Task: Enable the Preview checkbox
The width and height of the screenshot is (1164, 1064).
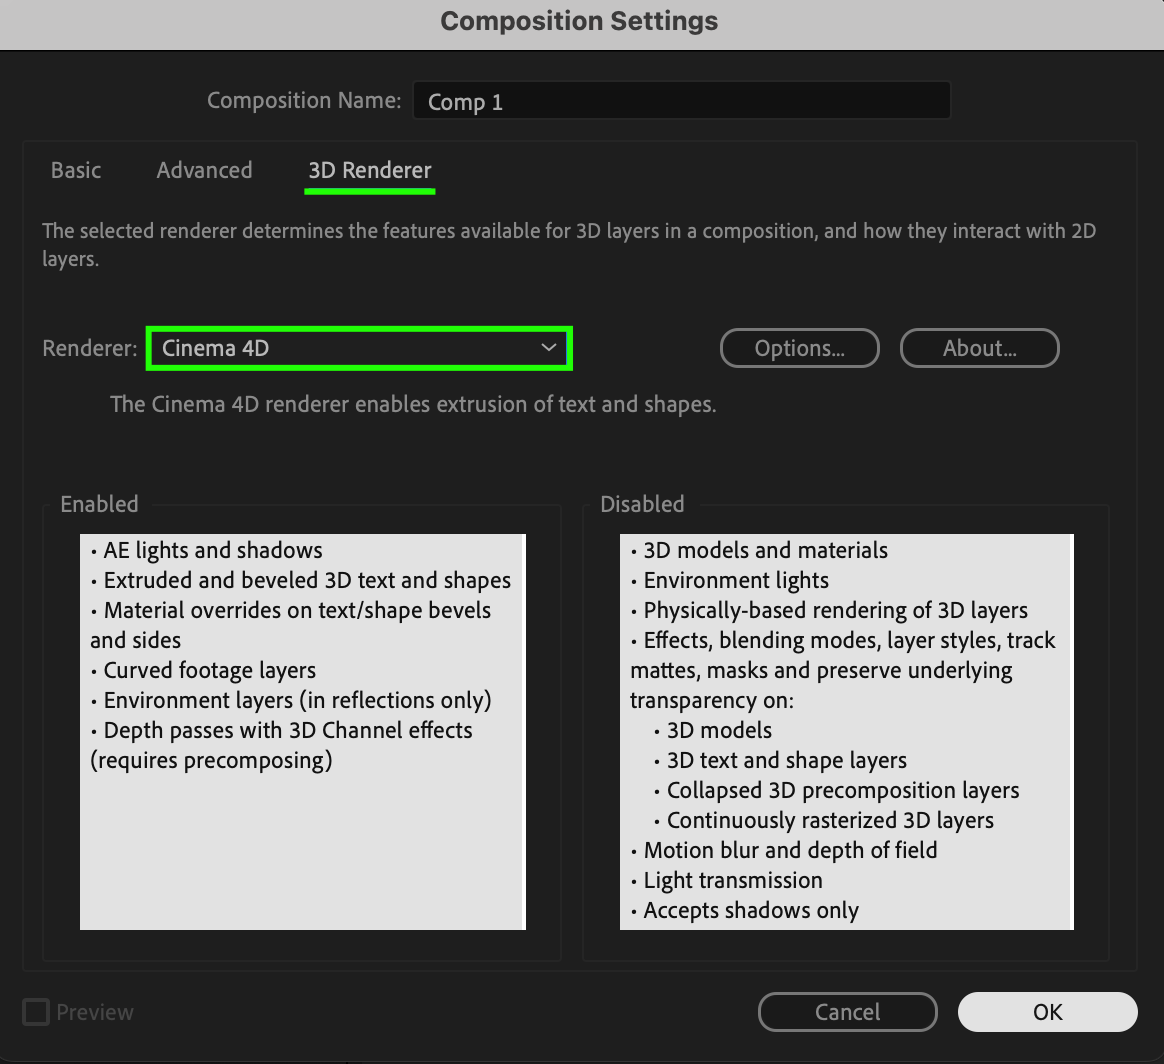Action: [37, 1012]
